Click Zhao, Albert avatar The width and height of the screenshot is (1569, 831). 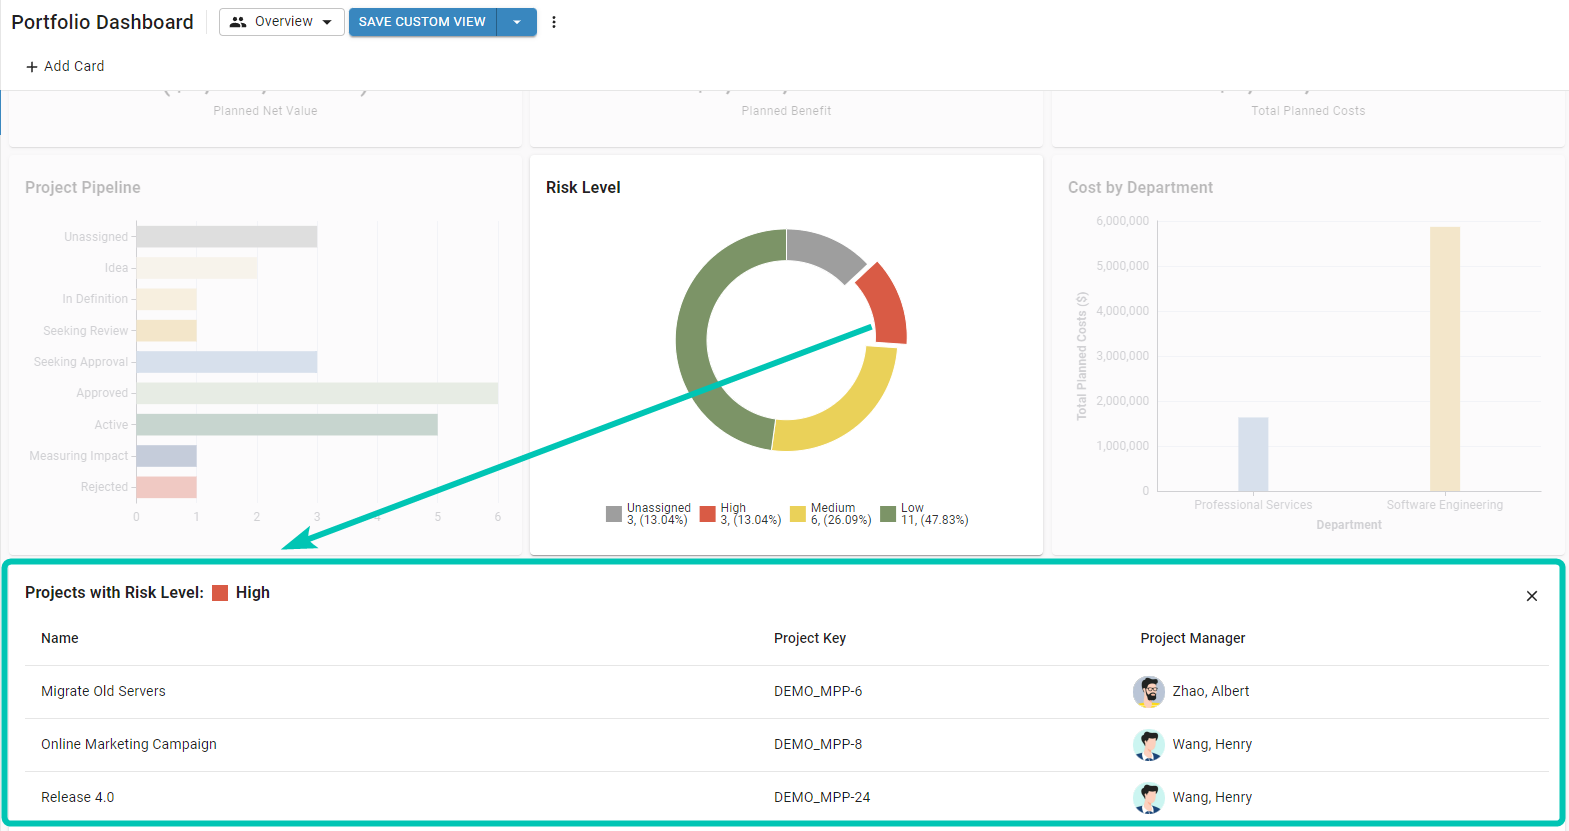tap(1149, 691)
